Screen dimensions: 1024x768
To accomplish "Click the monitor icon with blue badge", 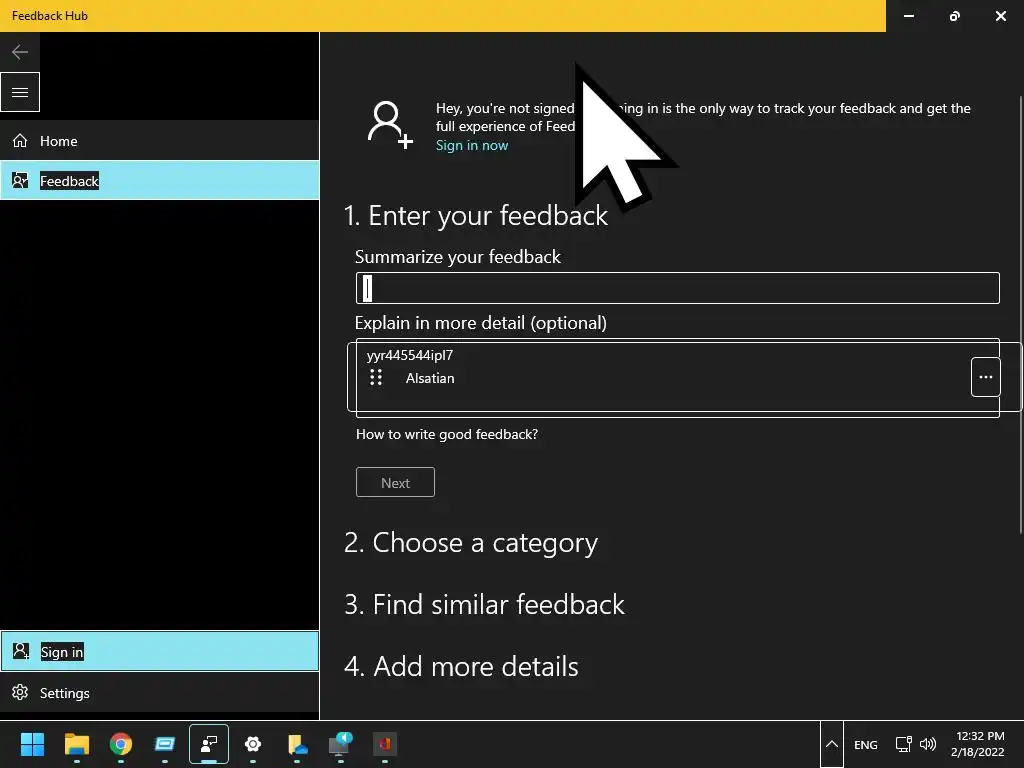I will tap(340, 744).
